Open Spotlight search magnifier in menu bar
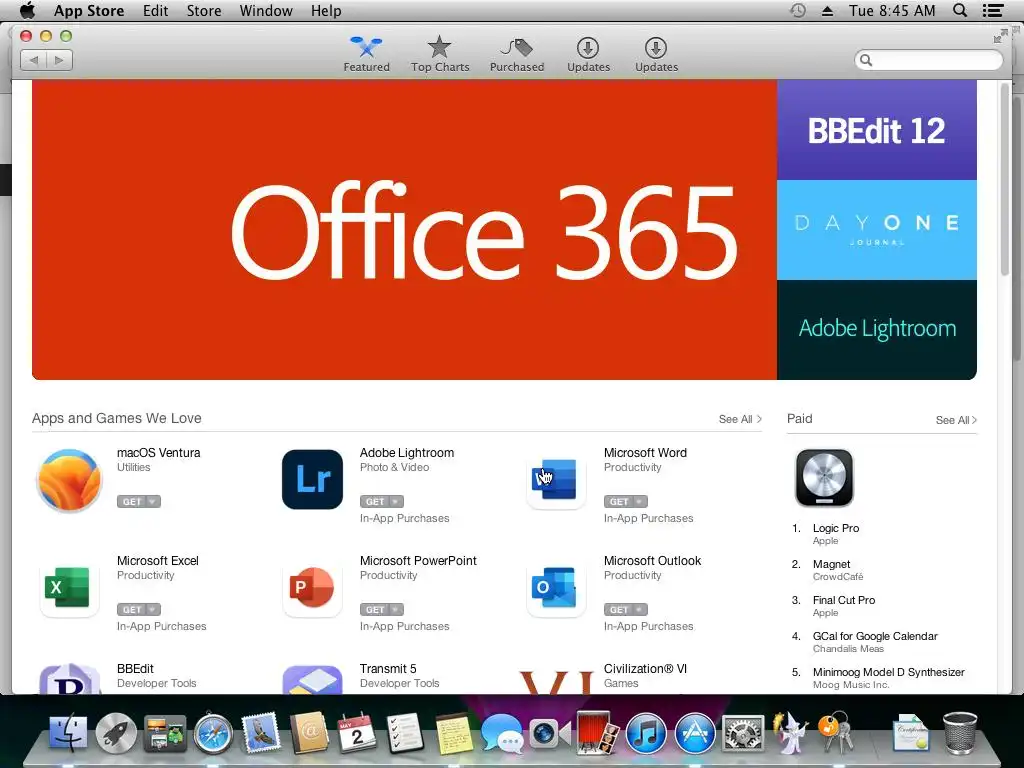 (x=959, y=10)
